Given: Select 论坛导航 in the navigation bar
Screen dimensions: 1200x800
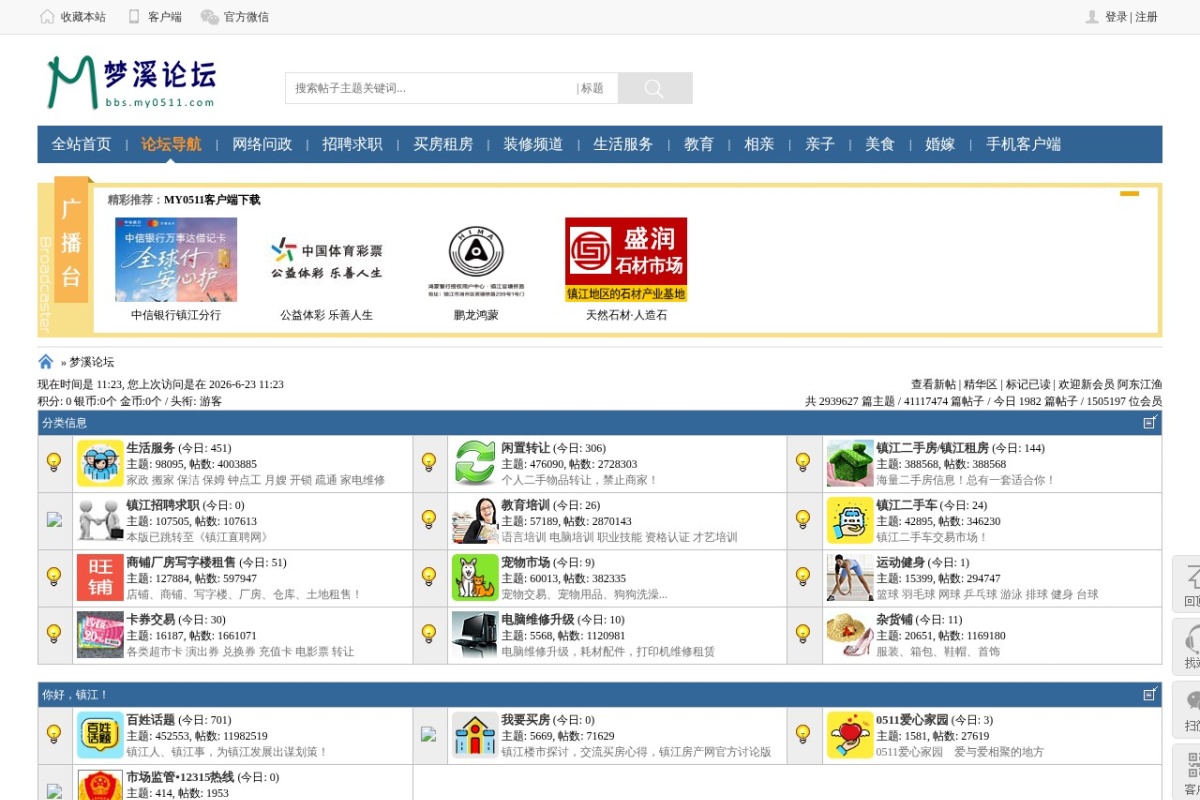Looking at the screenshot, I should coord(171,144).
